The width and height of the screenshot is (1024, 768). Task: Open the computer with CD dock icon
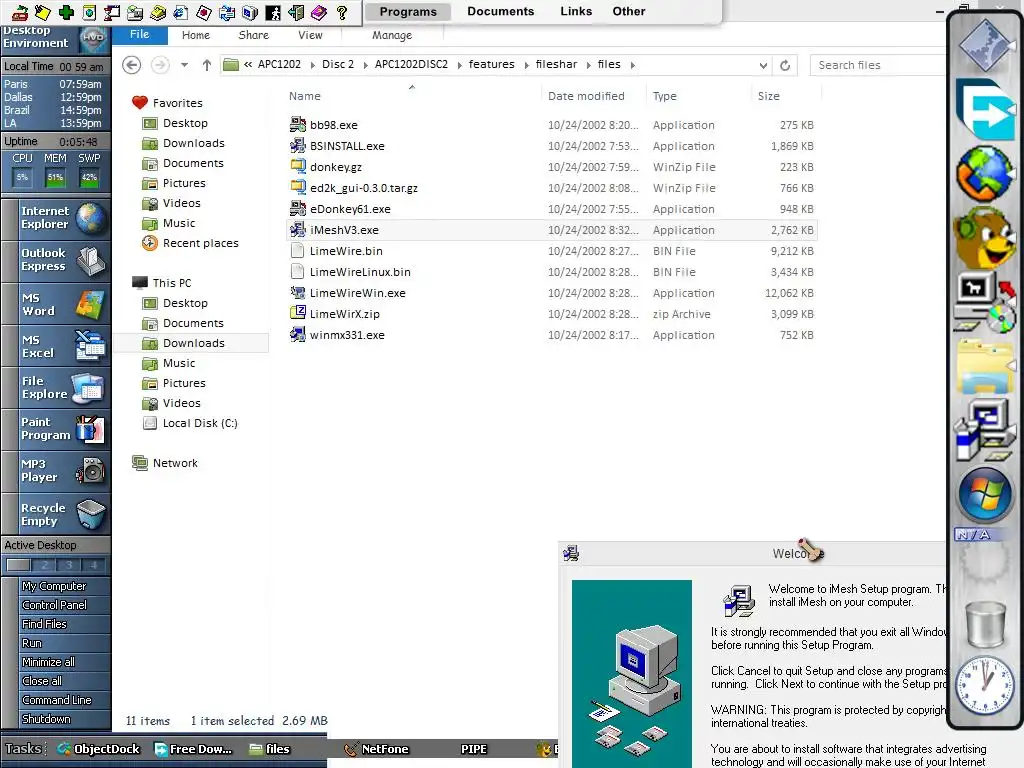(985, 301)
